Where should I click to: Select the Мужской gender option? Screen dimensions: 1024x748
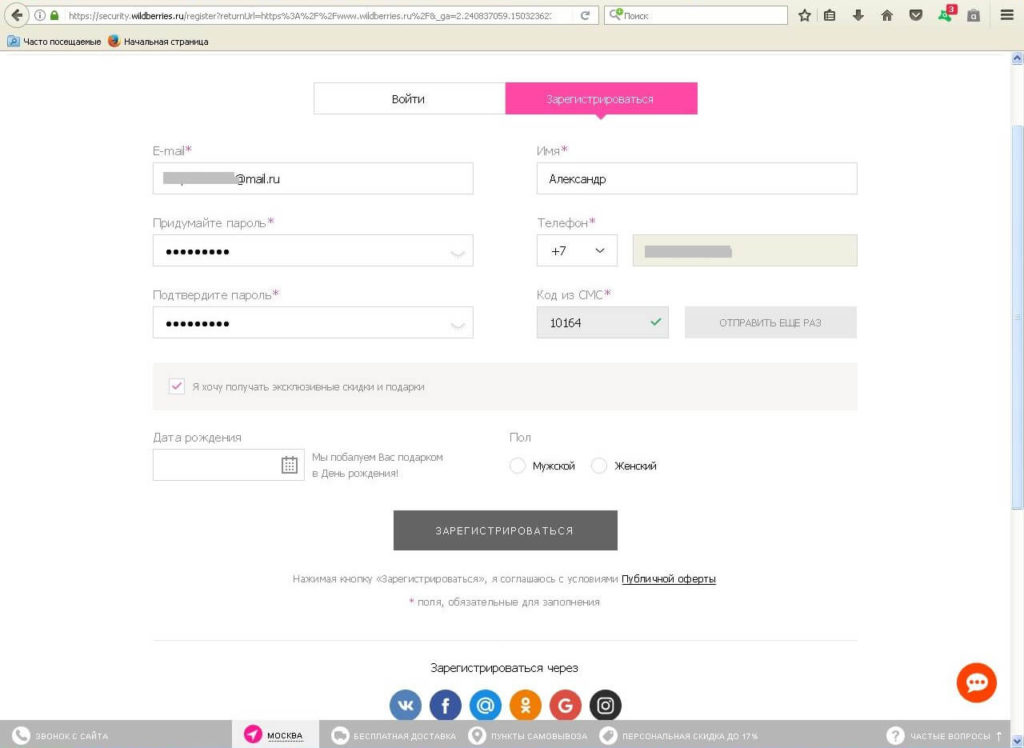(x=518, y=466)
